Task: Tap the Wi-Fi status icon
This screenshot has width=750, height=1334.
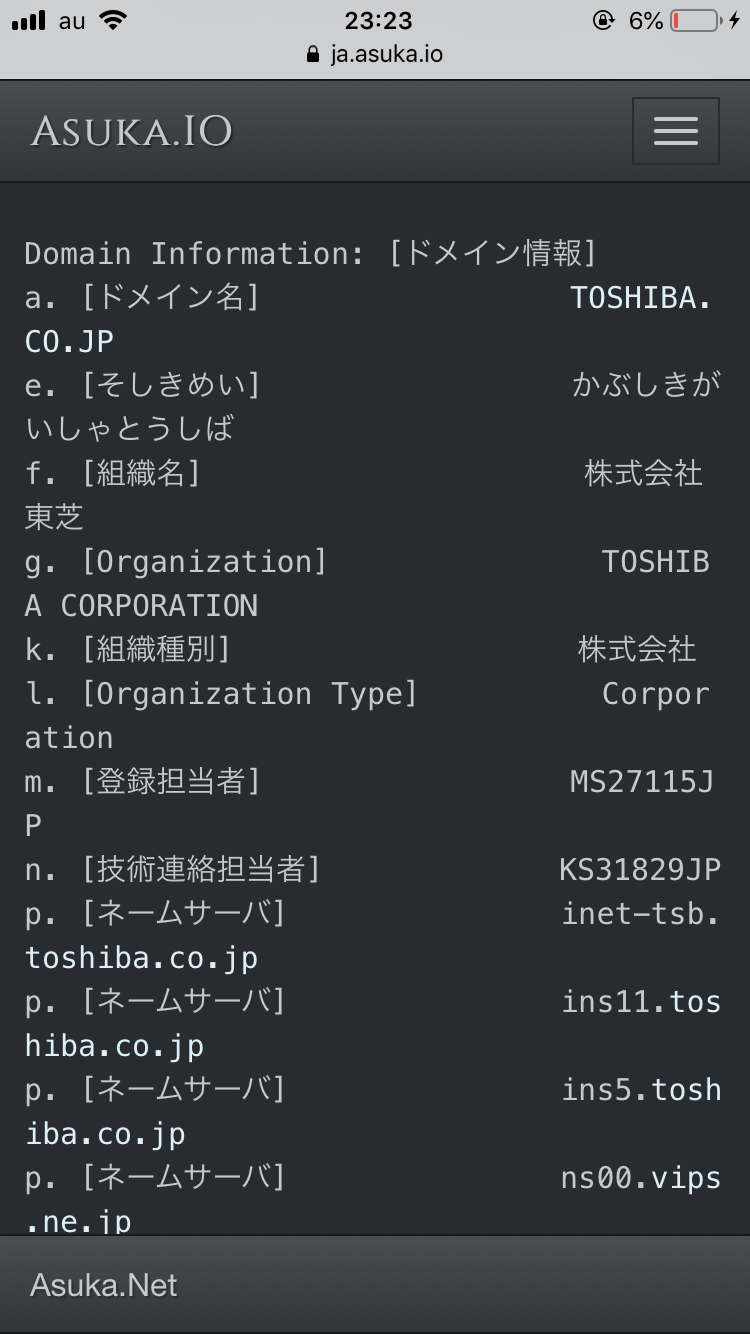Action: pos(114,20)
